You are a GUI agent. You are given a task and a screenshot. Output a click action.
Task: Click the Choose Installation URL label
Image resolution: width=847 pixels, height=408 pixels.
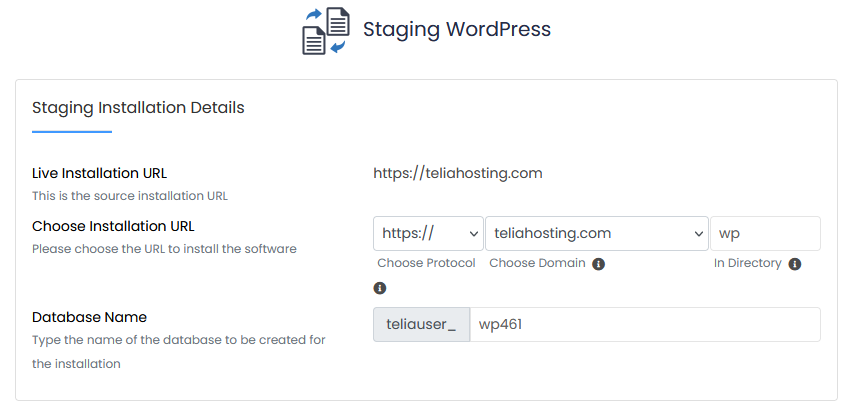(x=113, y=226)
